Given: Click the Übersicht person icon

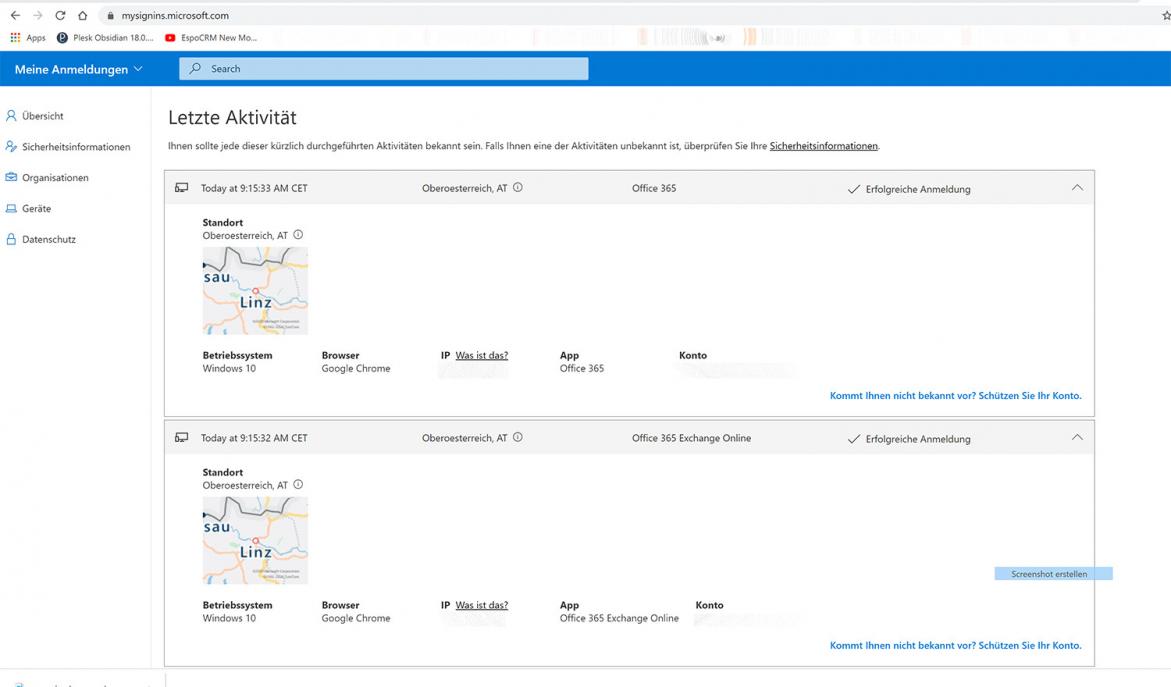Looking at the screenshot, I should (11, 116).
